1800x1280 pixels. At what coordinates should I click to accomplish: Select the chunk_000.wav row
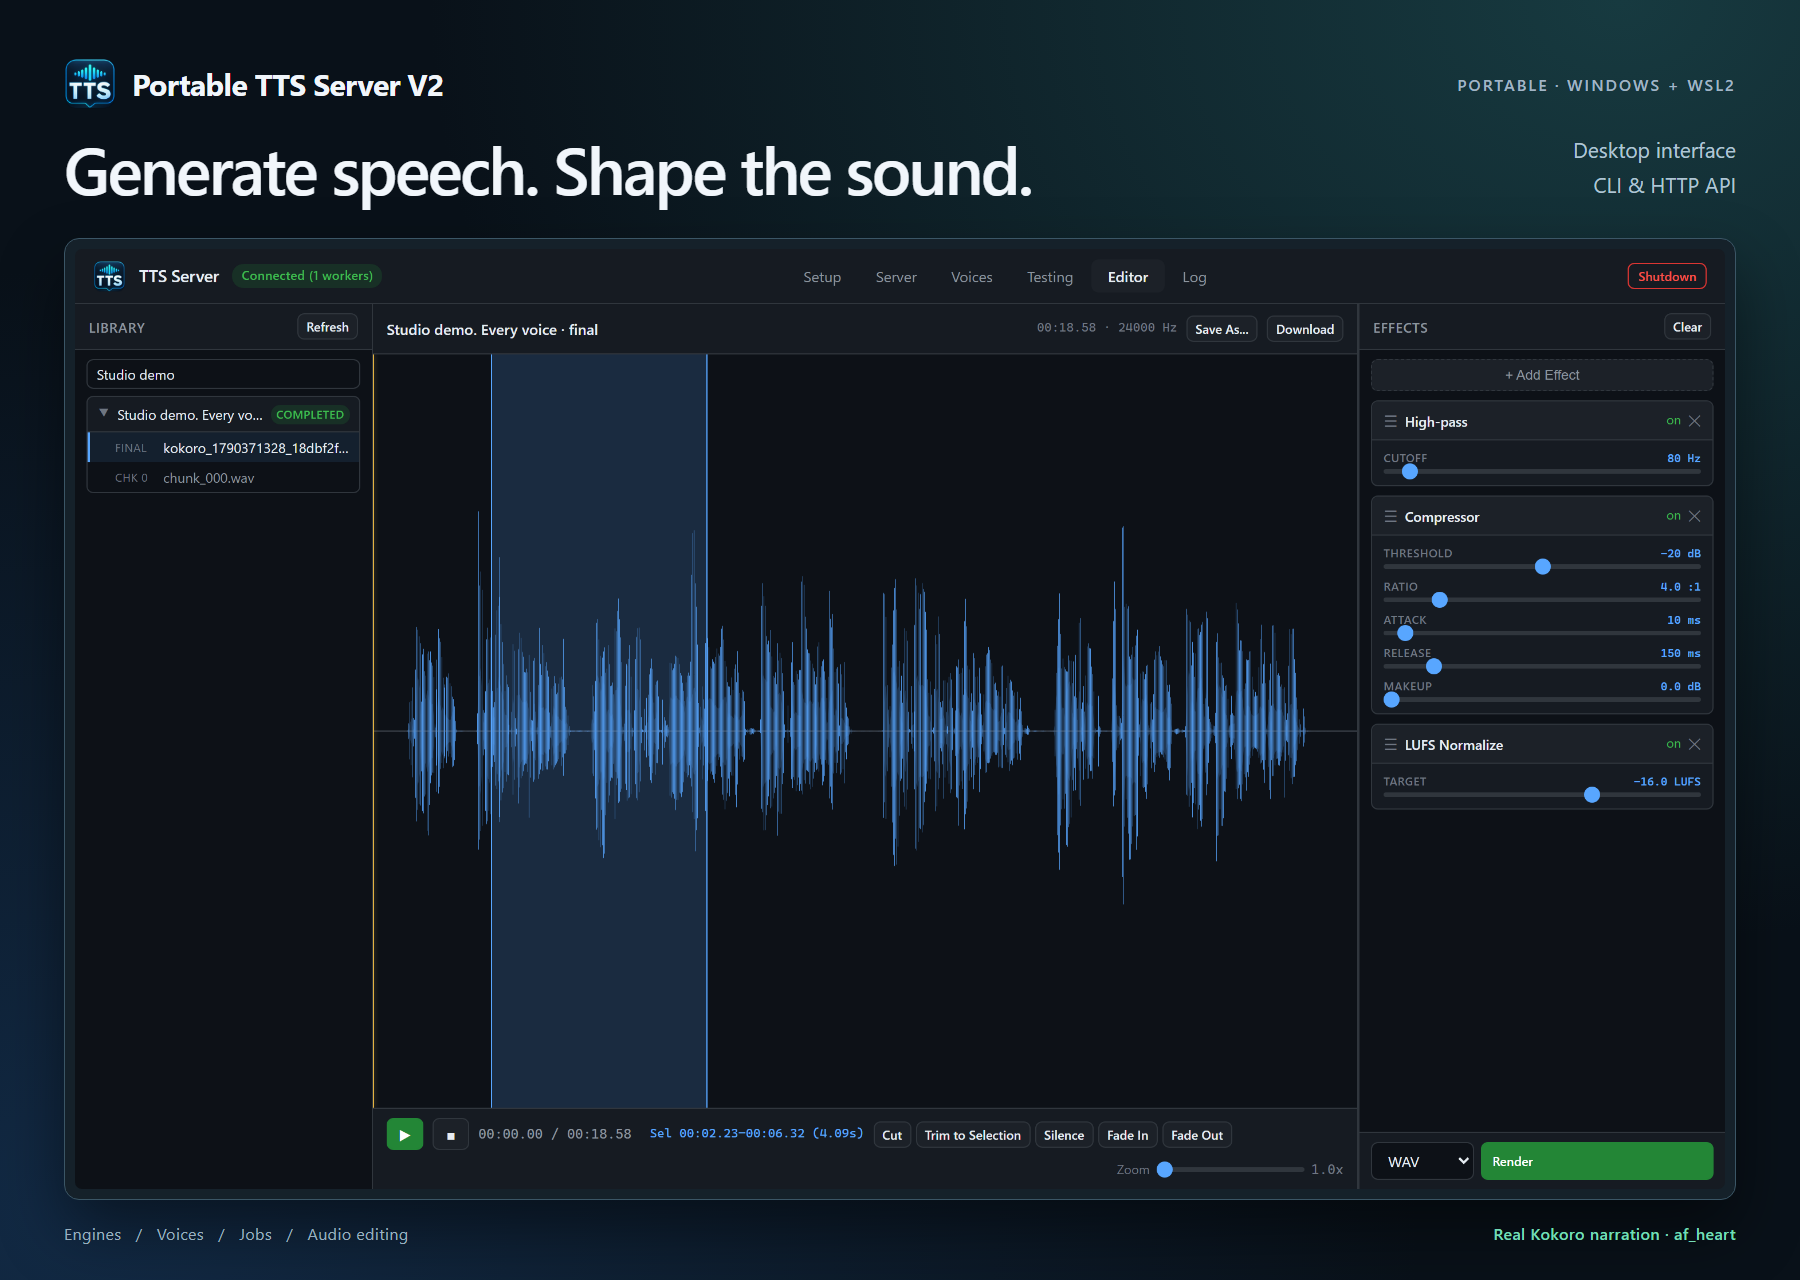224,478
